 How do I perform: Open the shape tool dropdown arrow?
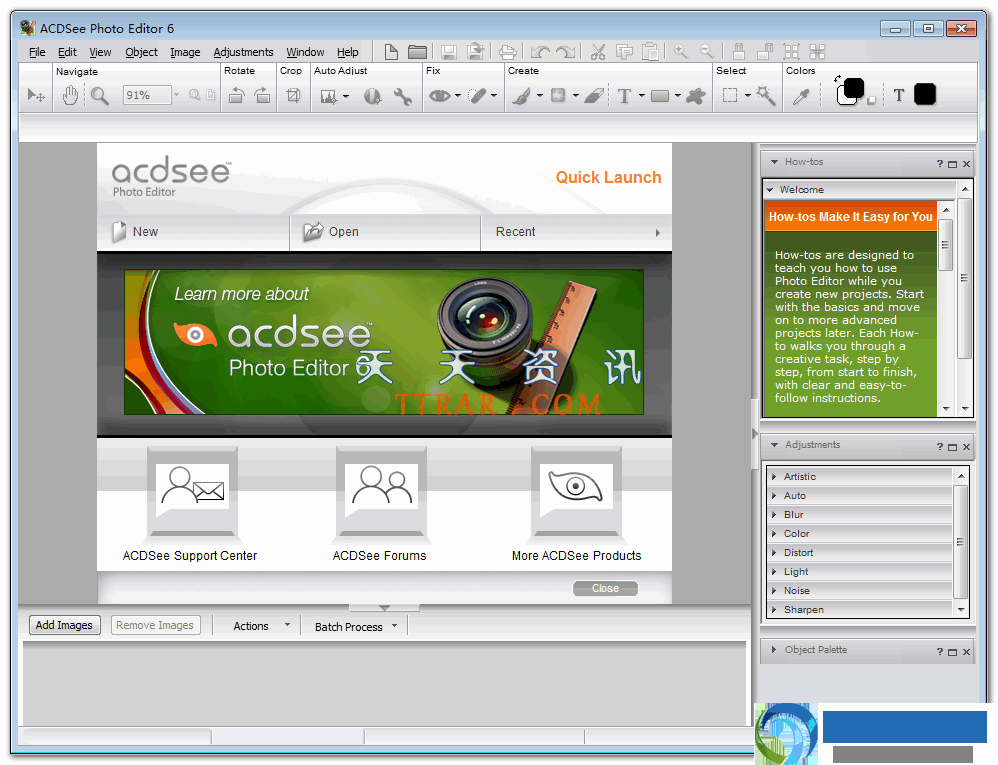678,95
